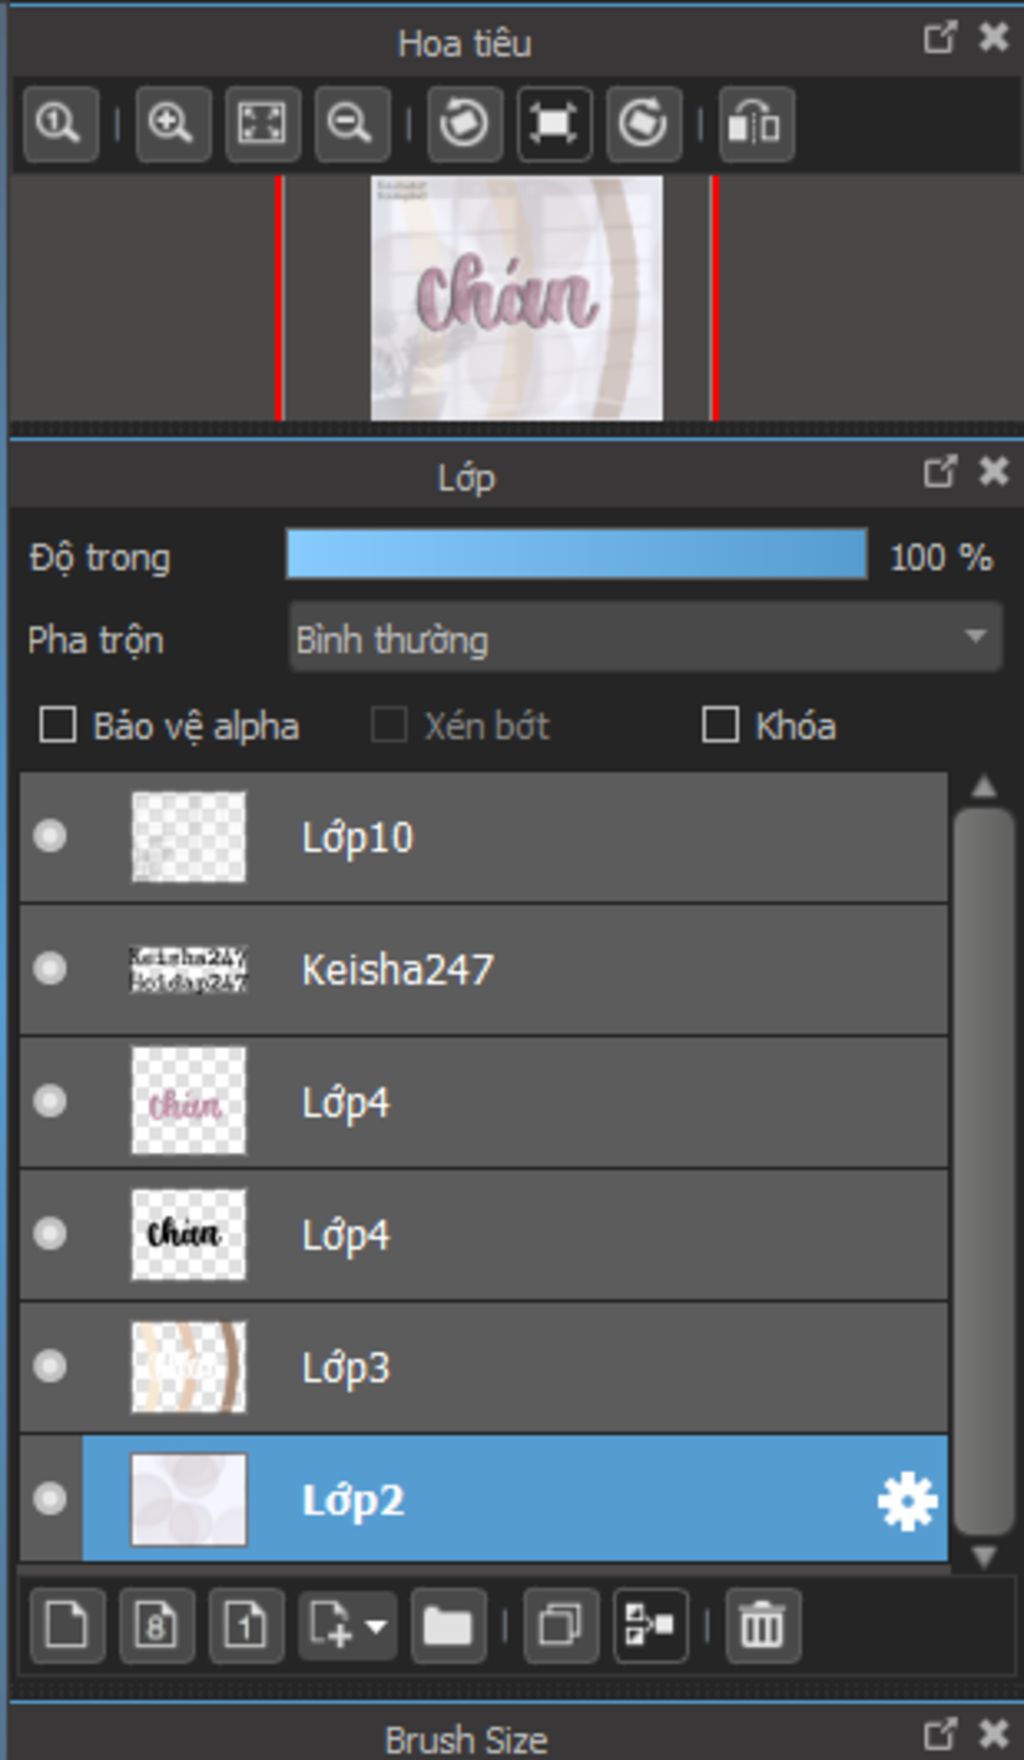
Task: Click the zoom in navigator icon
Action: (x=172, y=124)
